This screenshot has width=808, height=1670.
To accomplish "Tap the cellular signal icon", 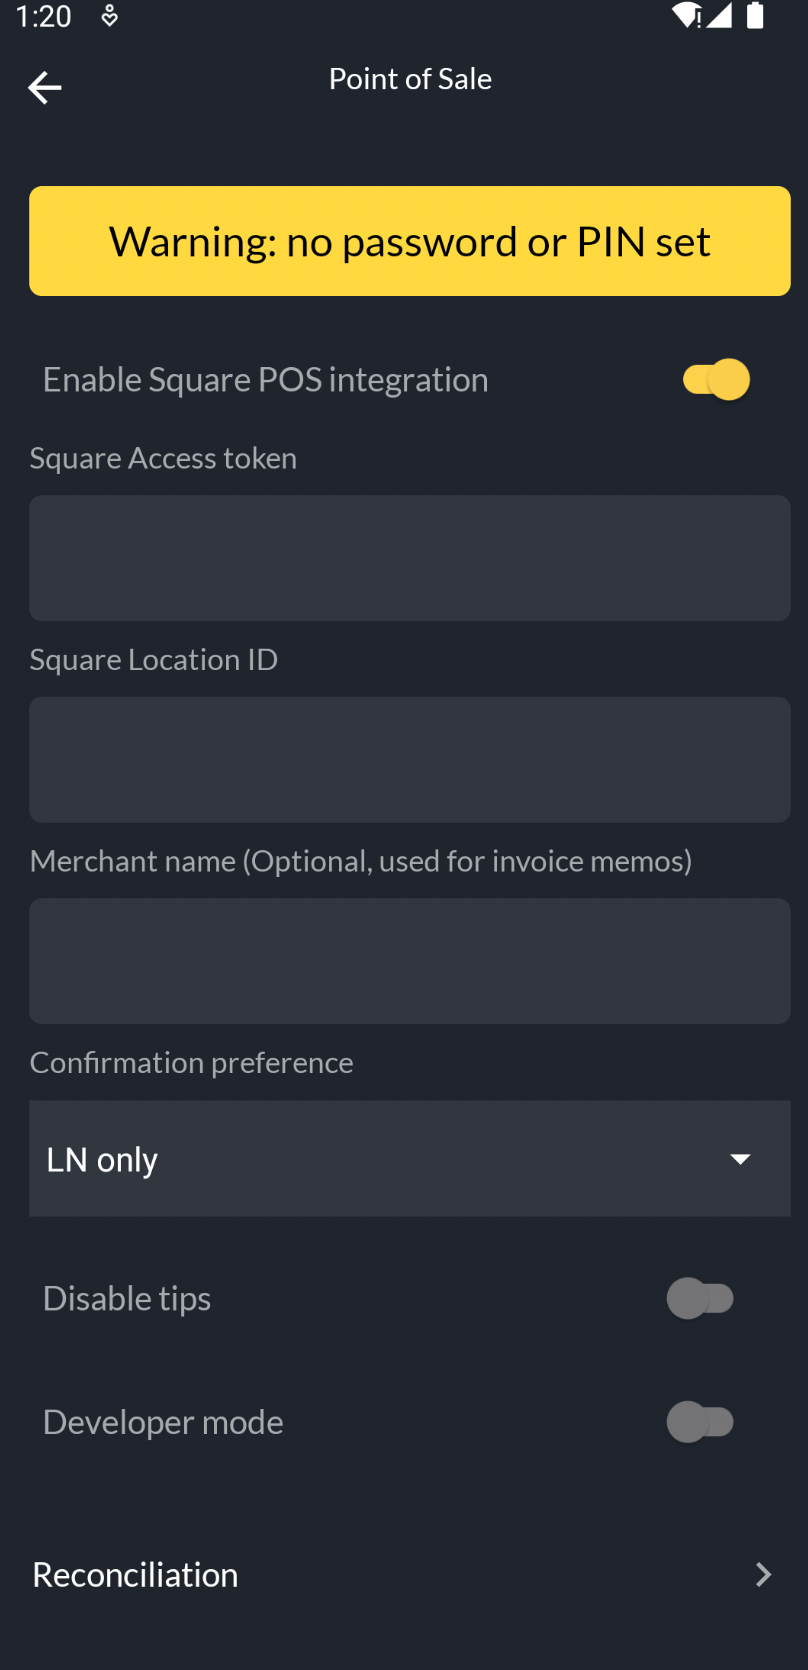I will click(x=719, y=16).
